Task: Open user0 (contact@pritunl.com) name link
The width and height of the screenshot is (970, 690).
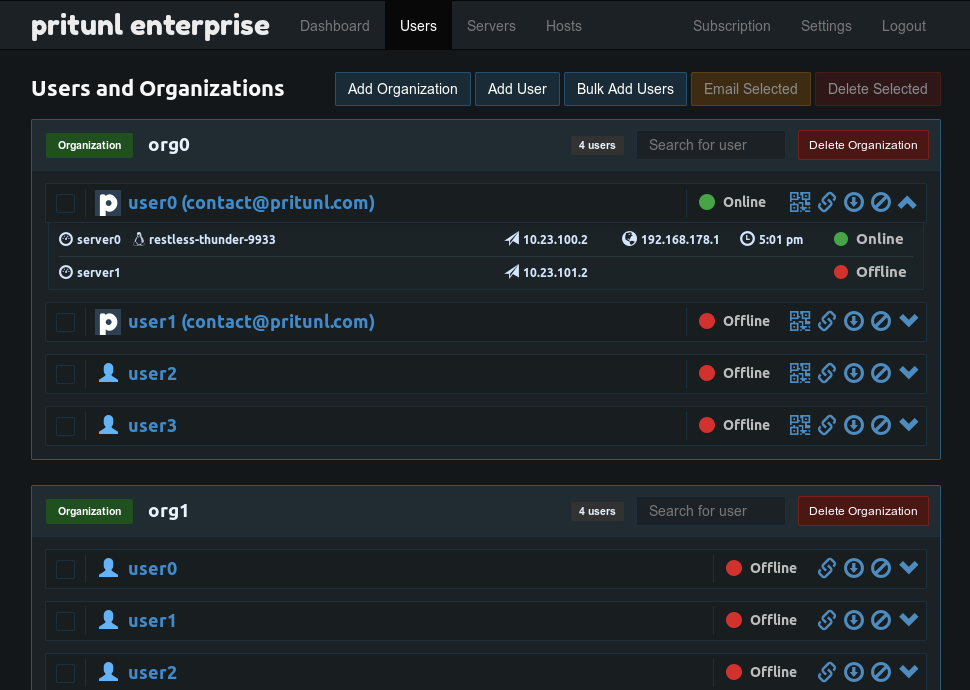Action: click(x=251, y=203)
